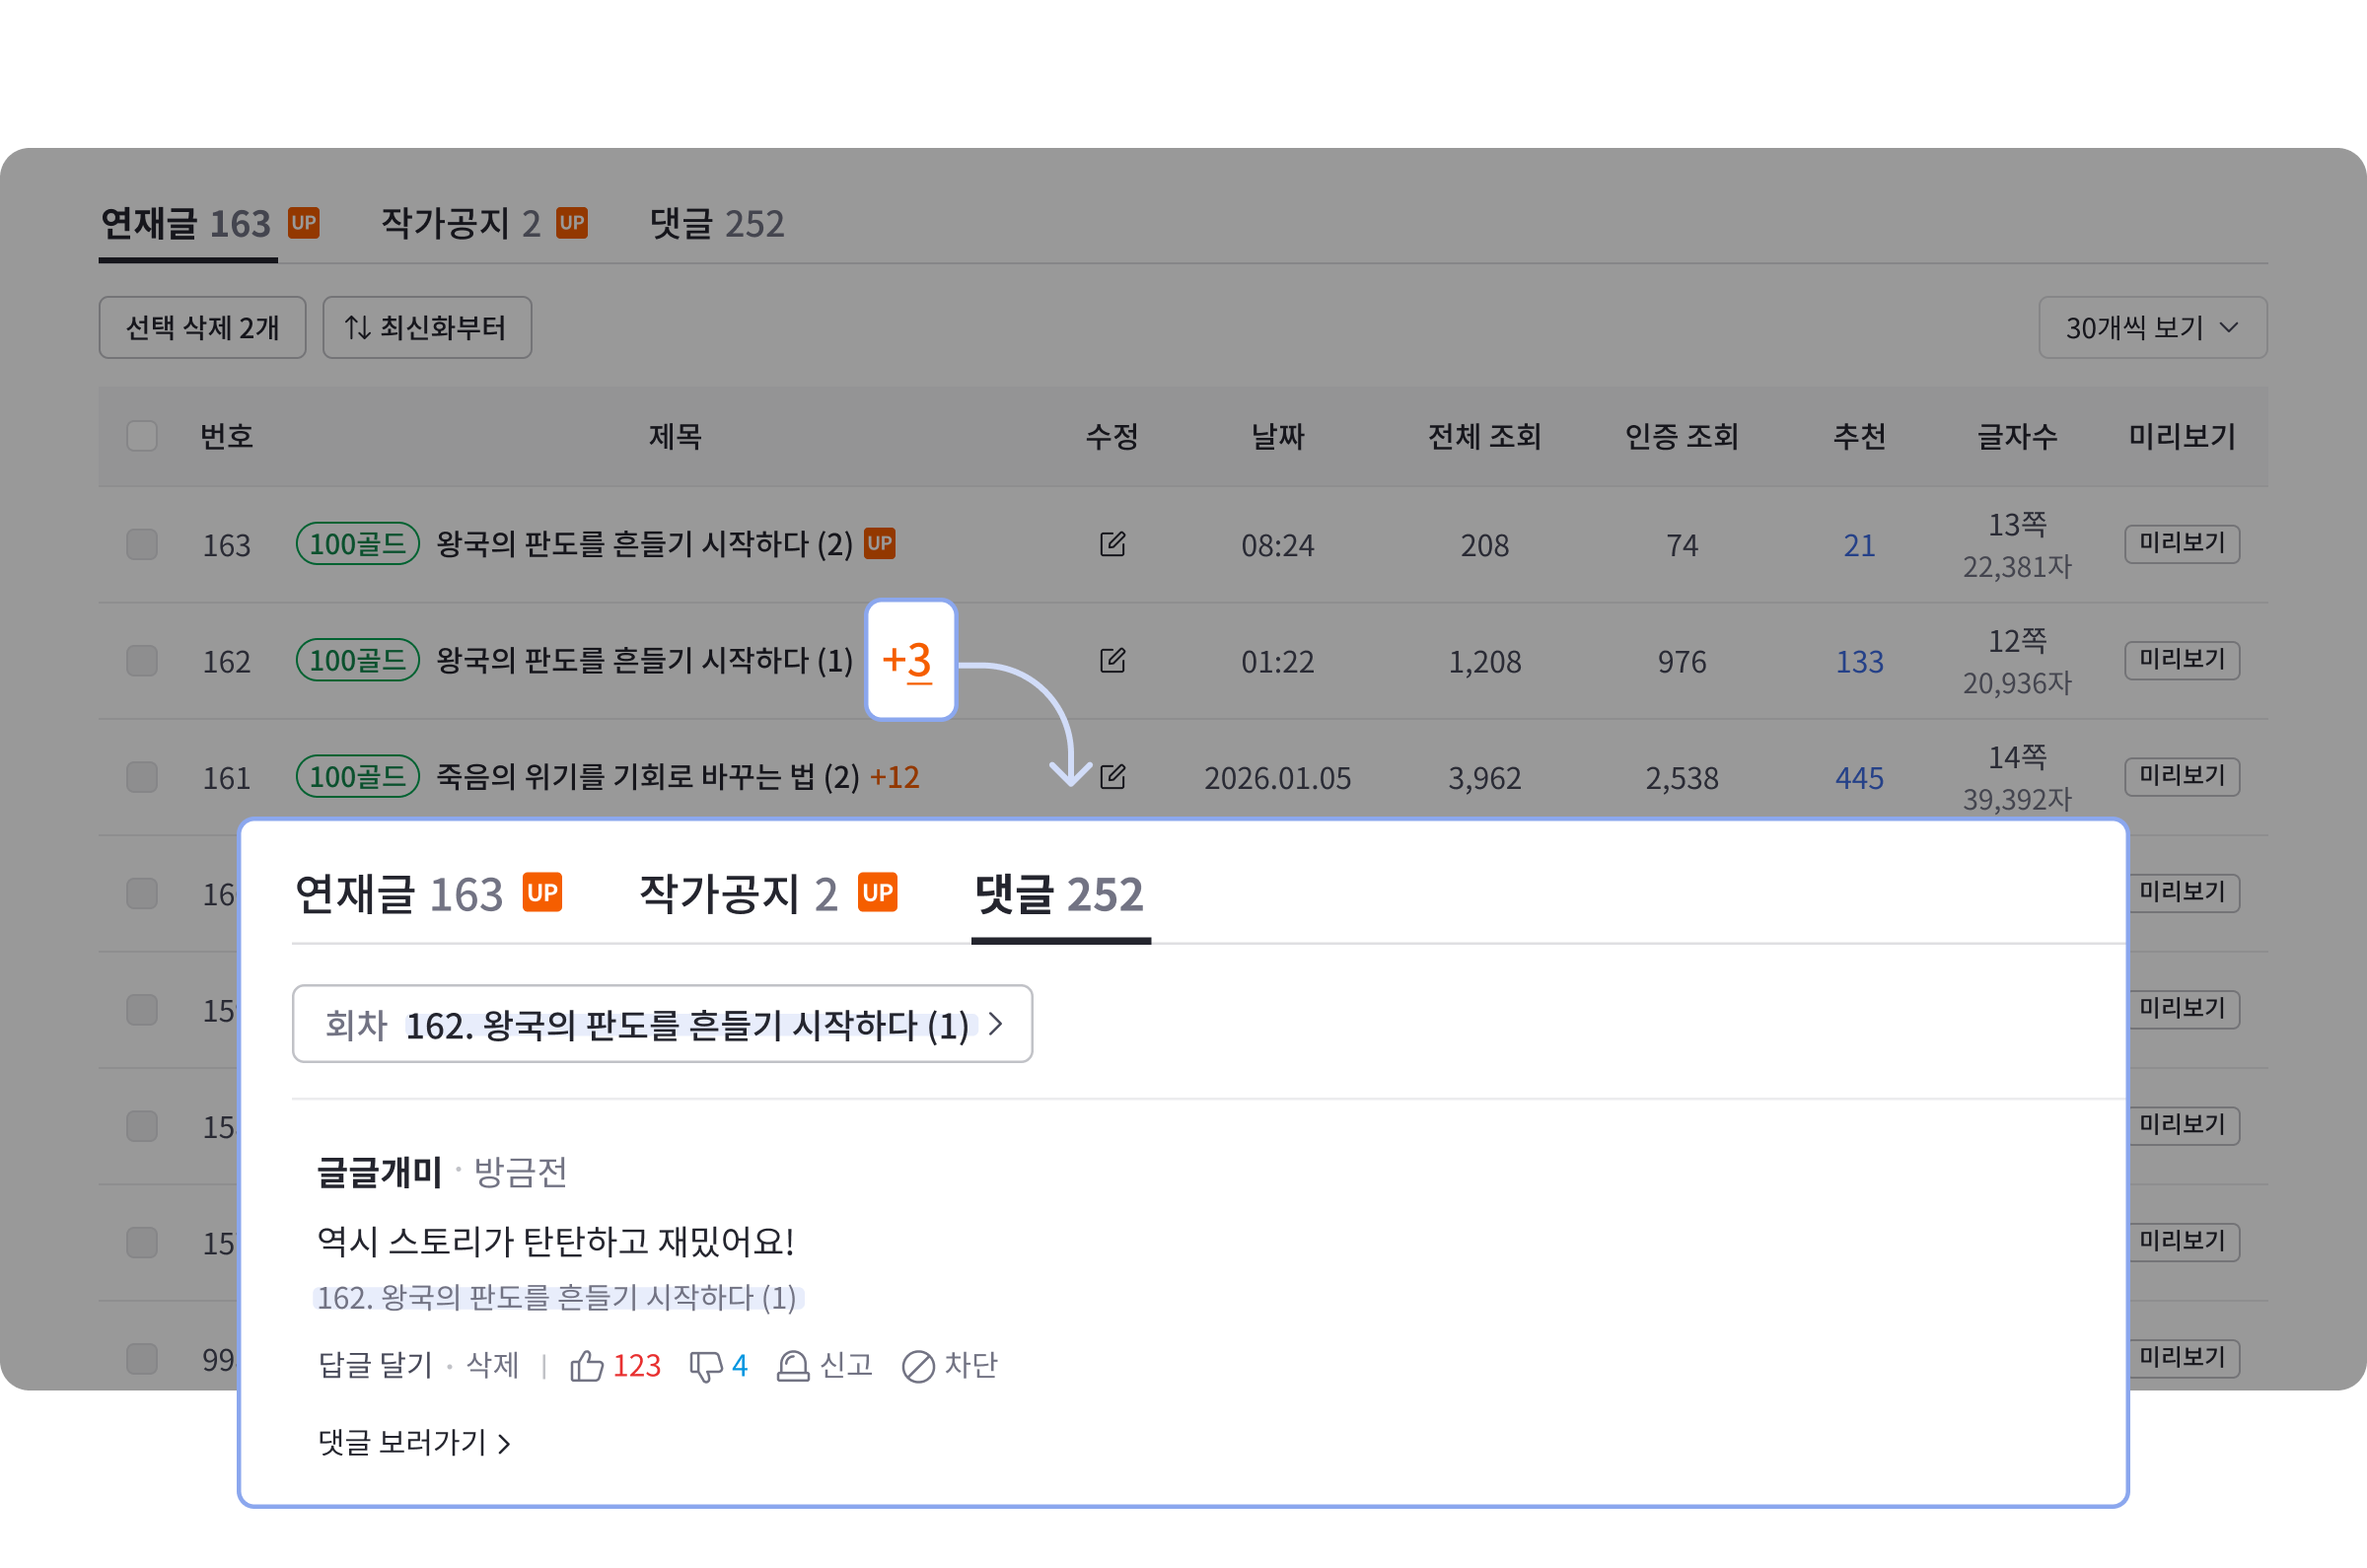Tick the checkbox for episode 162

(x=142, y=660)
